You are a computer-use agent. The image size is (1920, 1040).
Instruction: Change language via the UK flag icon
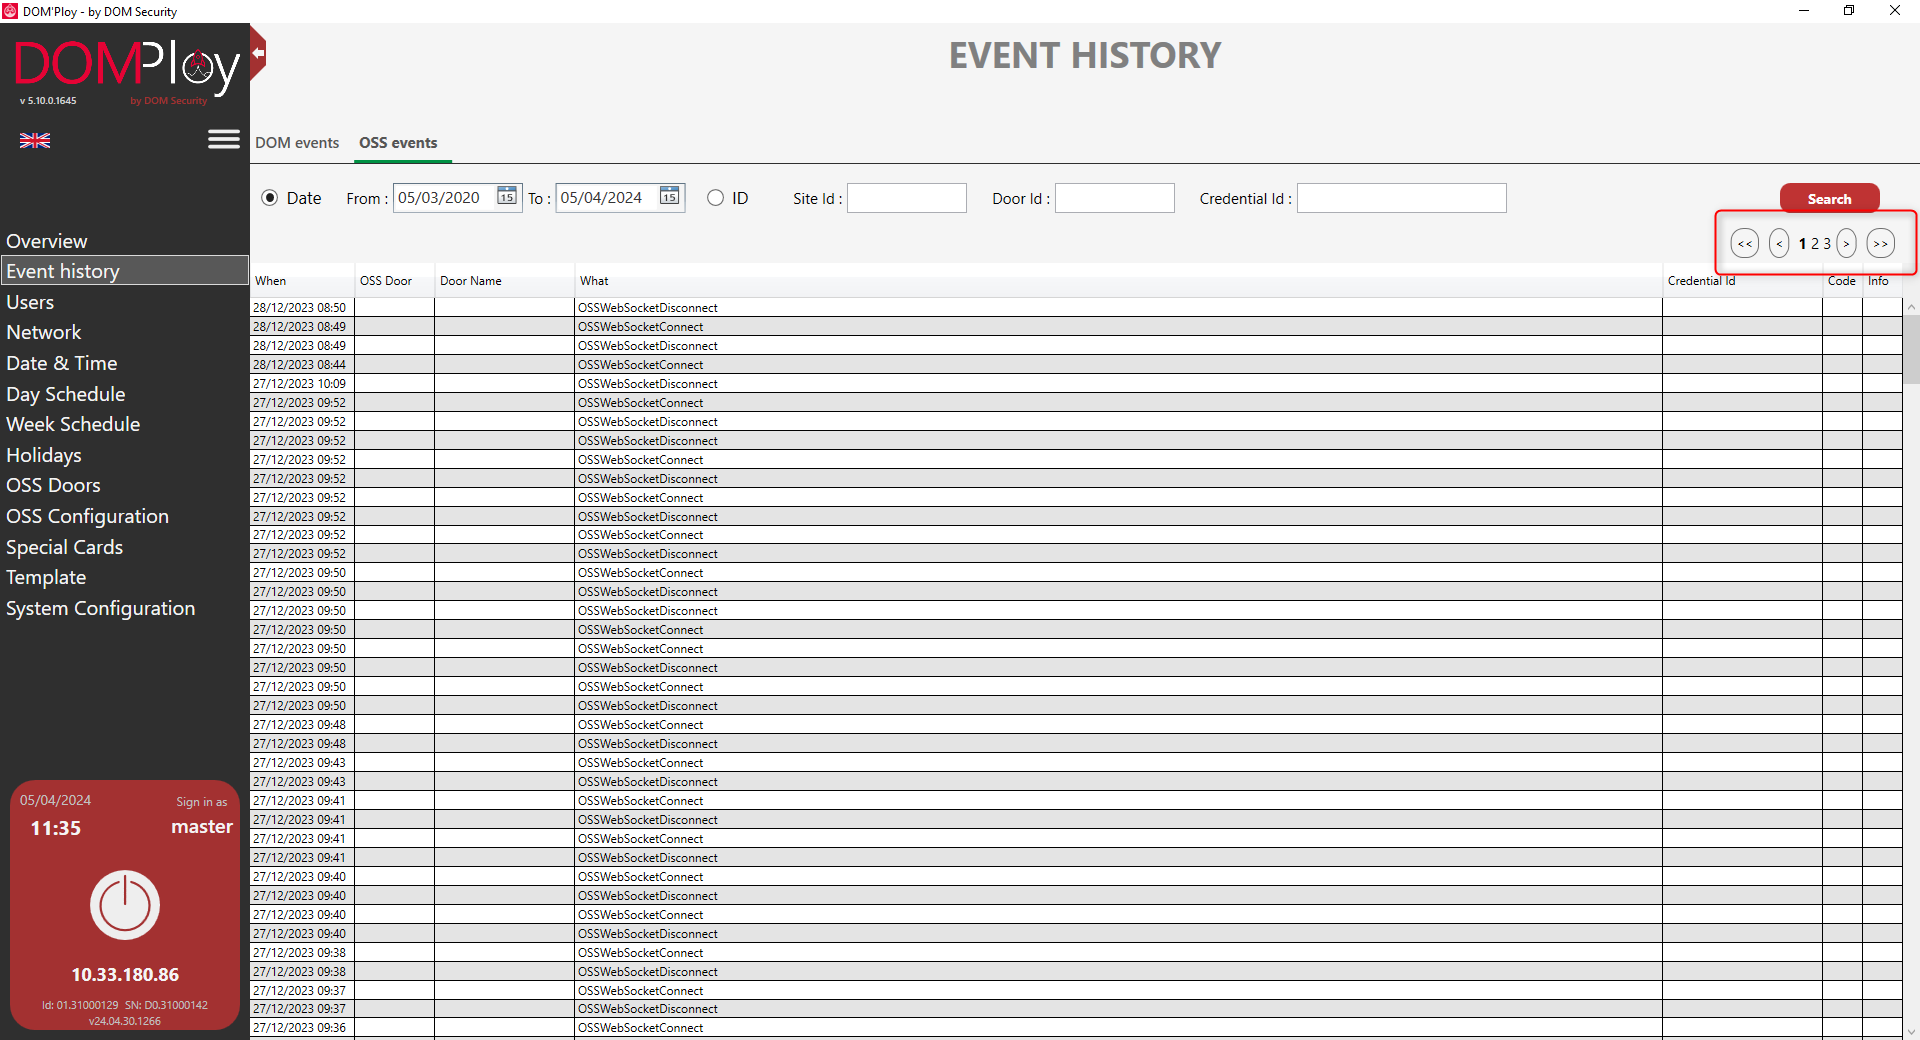point(35,141)
